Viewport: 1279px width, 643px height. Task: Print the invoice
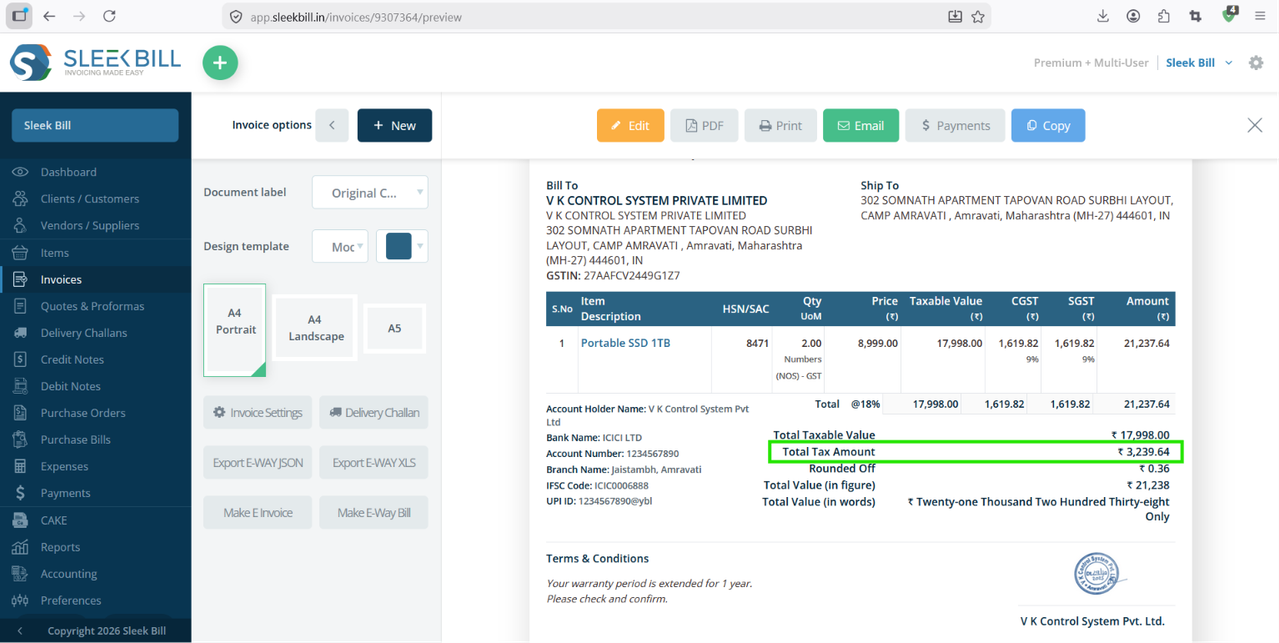point(781,125)
